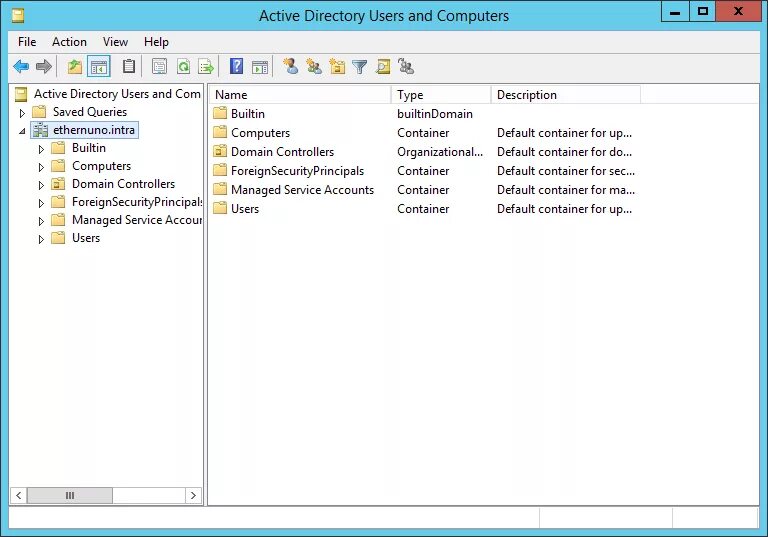Minimize the Active Directory window
This screenshot has height=537, width=768.
point(675,11)
